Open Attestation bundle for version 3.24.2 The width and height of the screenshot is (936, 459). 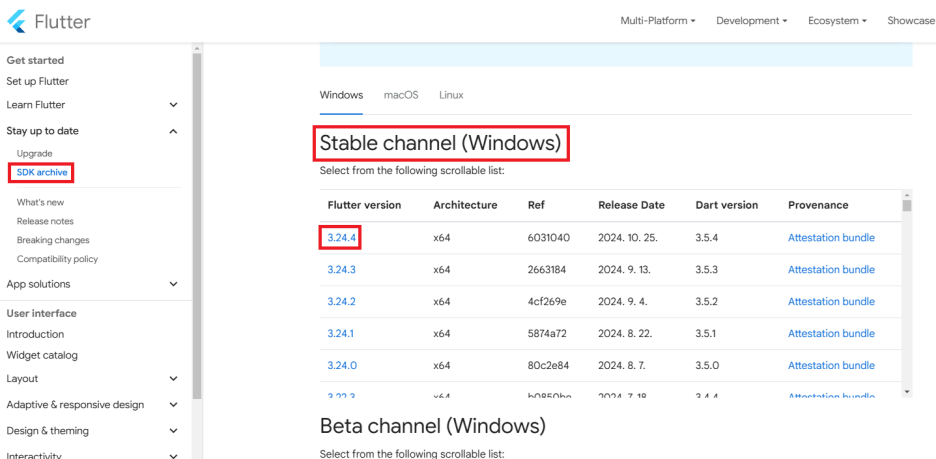(832, 301)
